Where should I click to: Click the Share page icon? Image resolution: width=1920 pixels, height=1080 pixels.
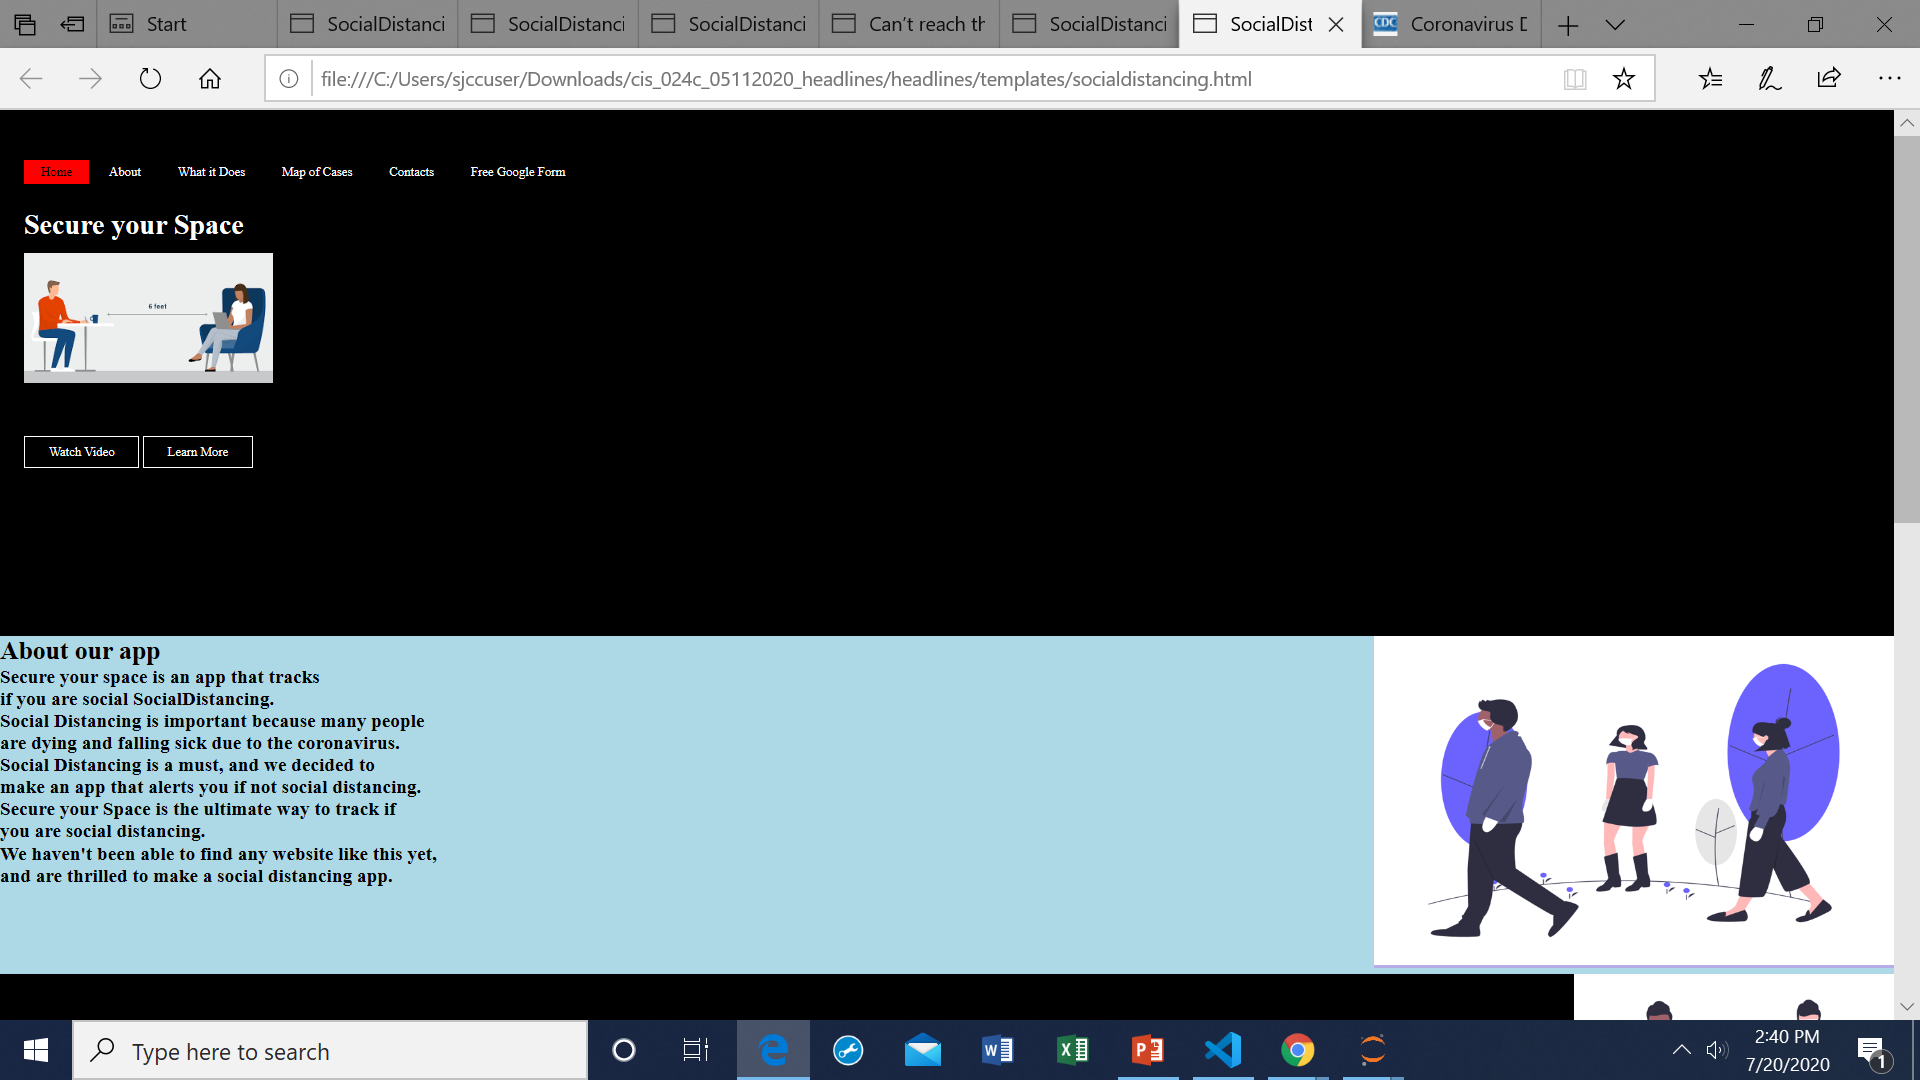pos(1829,79)
